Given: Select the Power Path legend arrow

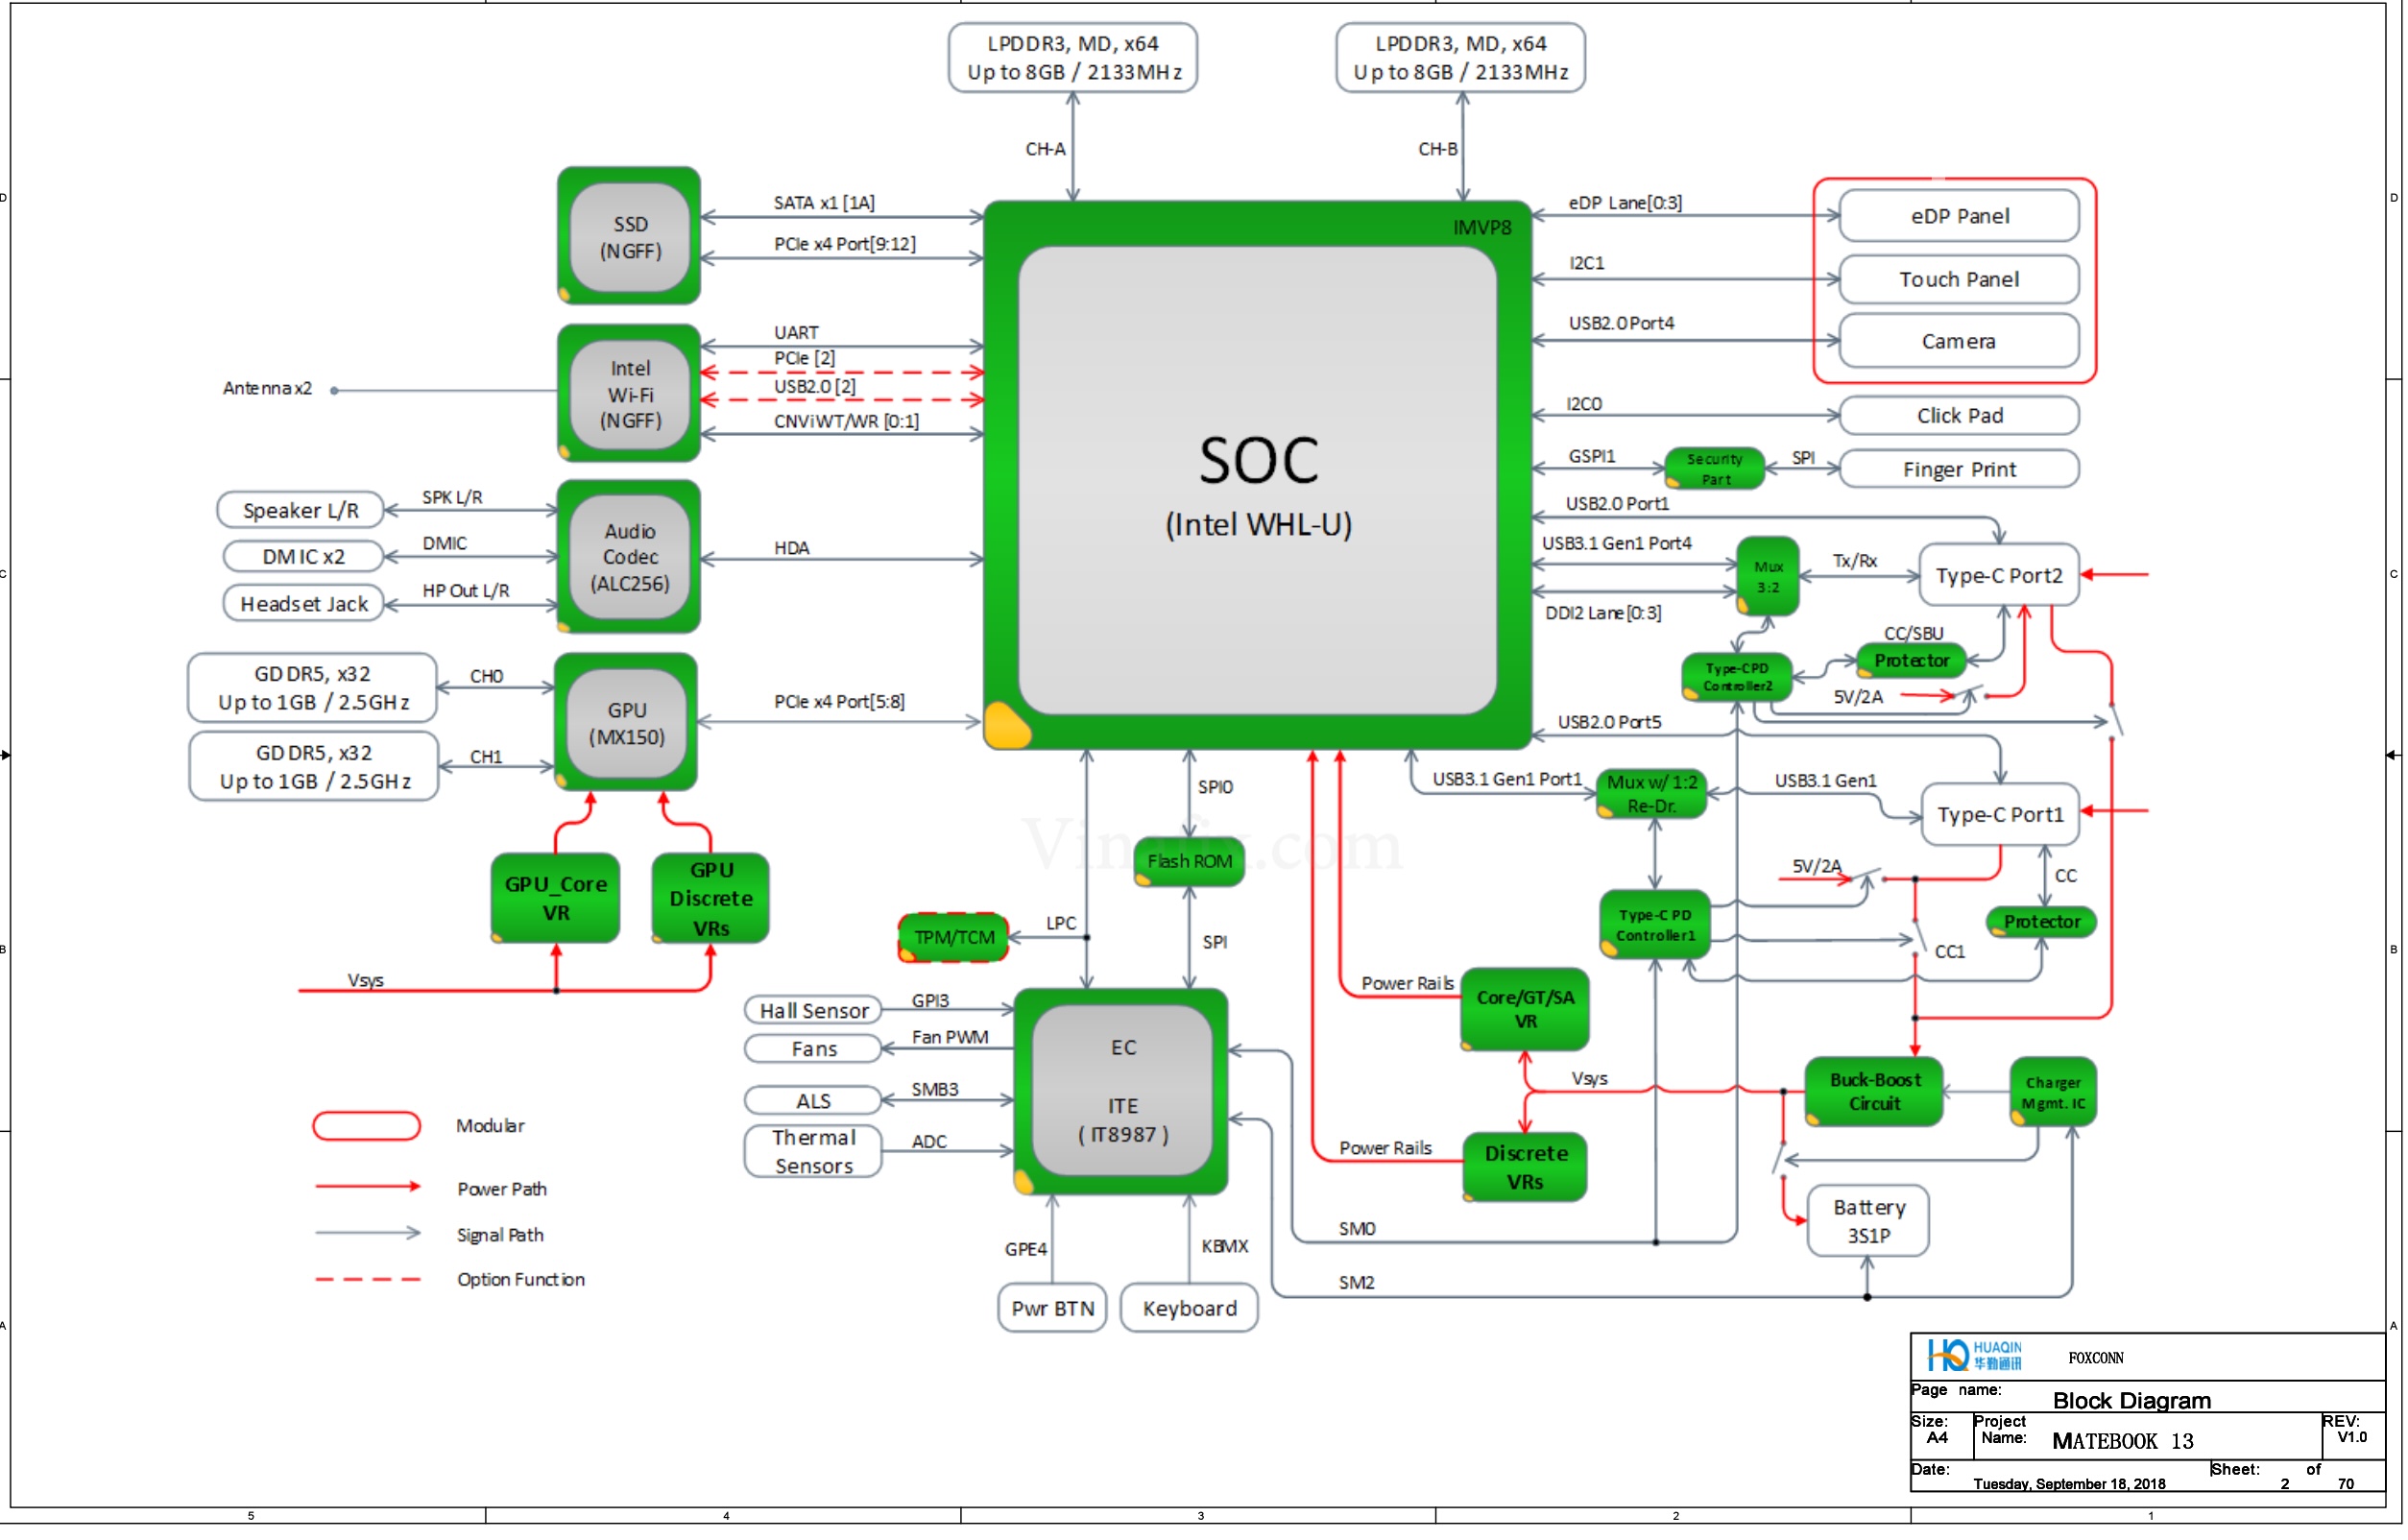Looking at the screenshot, I should pos(368,1187).
